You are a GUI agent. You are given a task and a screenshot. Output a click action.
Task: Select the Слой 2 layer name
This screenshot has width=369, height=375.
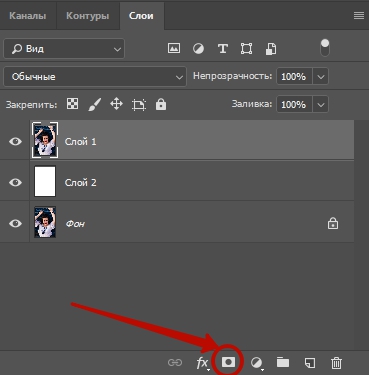click(80, 183)
